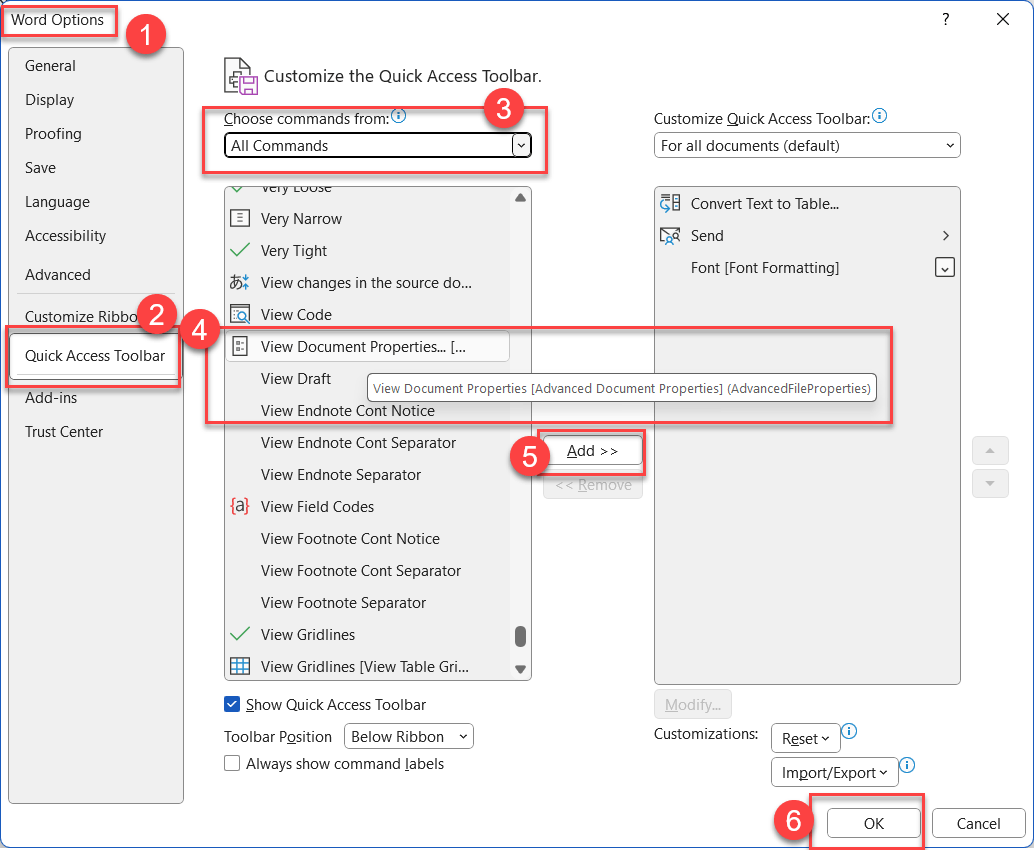Image resolution: width=1034 pixels, height=850 pixels.
Task: Expand the Send submenu arrow
Action: tap(946, 235)
